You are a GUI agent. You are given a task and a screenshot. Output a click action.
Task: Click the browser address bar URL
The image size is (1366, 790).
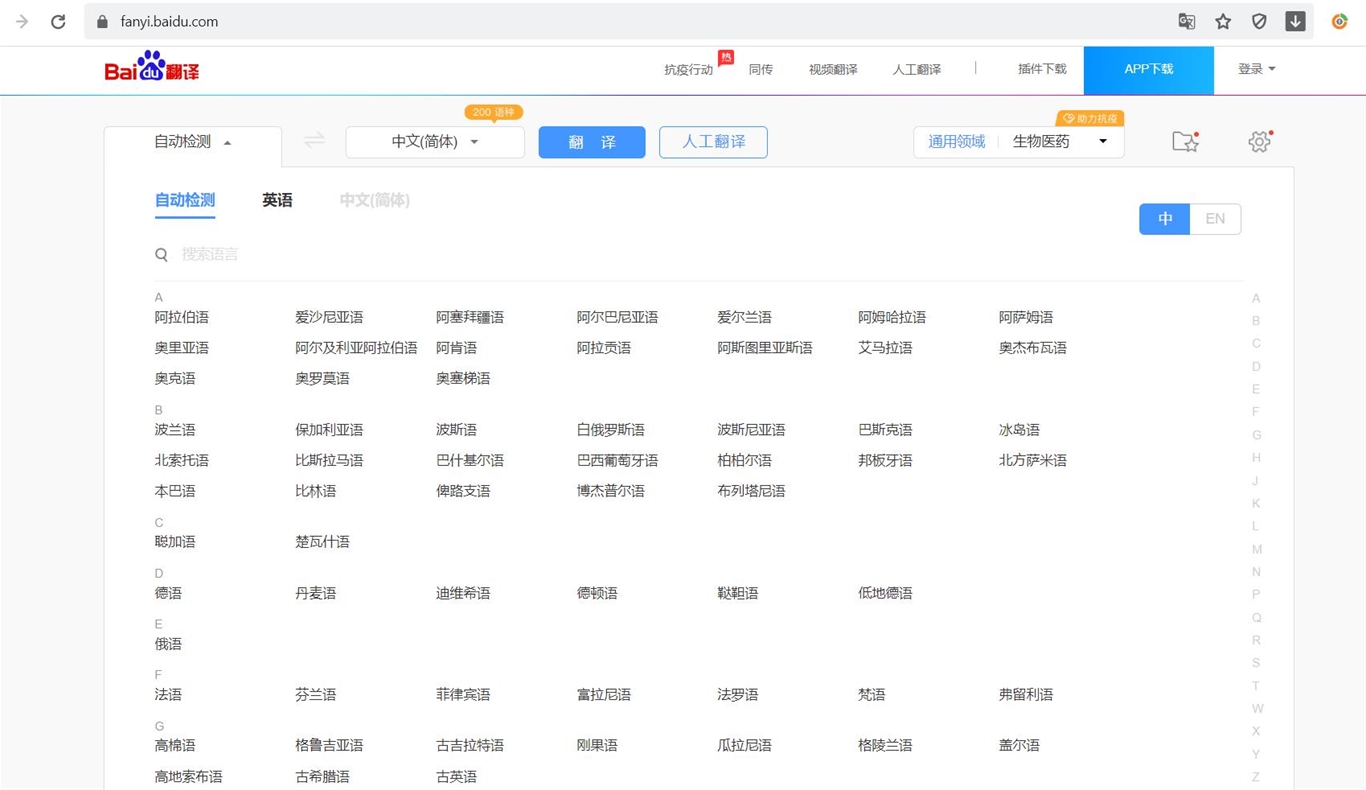pyautogui.click(x=169, y=21)
